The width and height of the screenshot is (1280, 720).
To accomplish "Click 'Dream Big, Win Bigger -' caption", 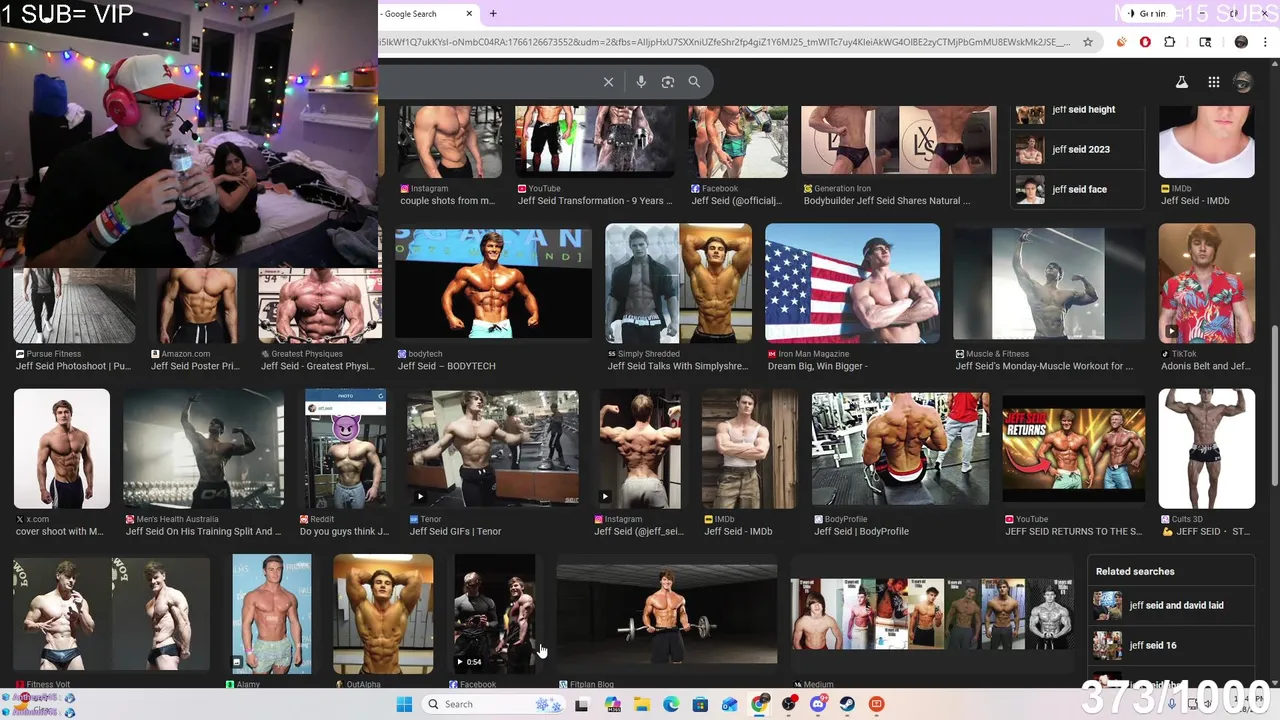I will tap(817, 366).
